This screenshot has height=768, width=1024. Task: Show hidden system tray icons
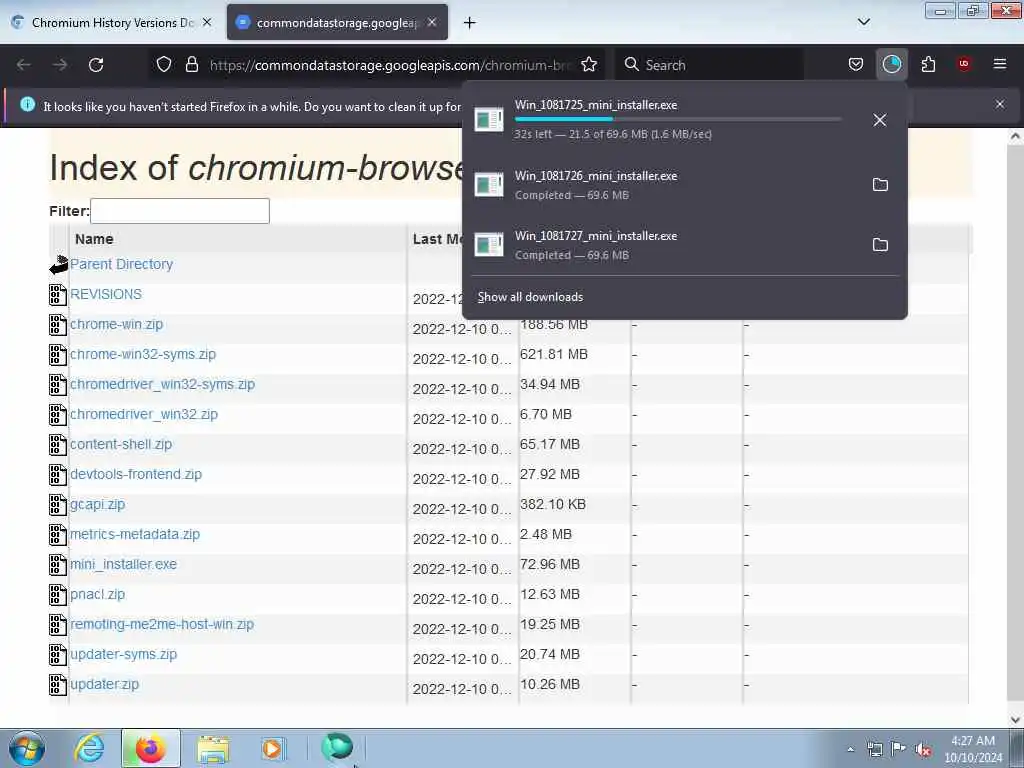click(850, 749)
